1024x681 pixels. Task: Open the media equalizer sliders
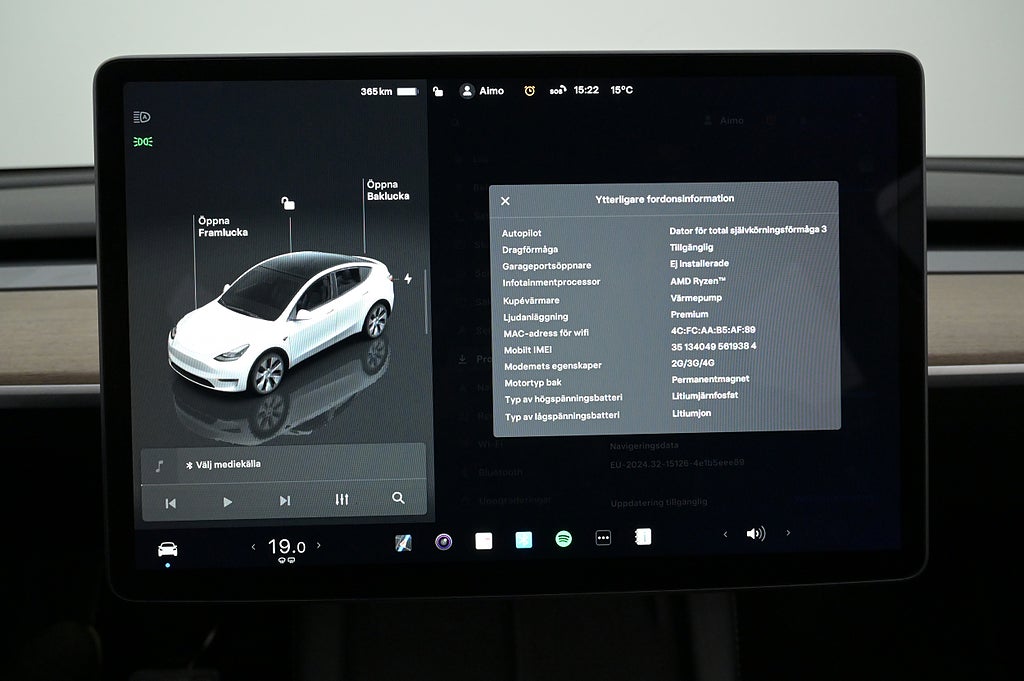[x=342, y=499]
